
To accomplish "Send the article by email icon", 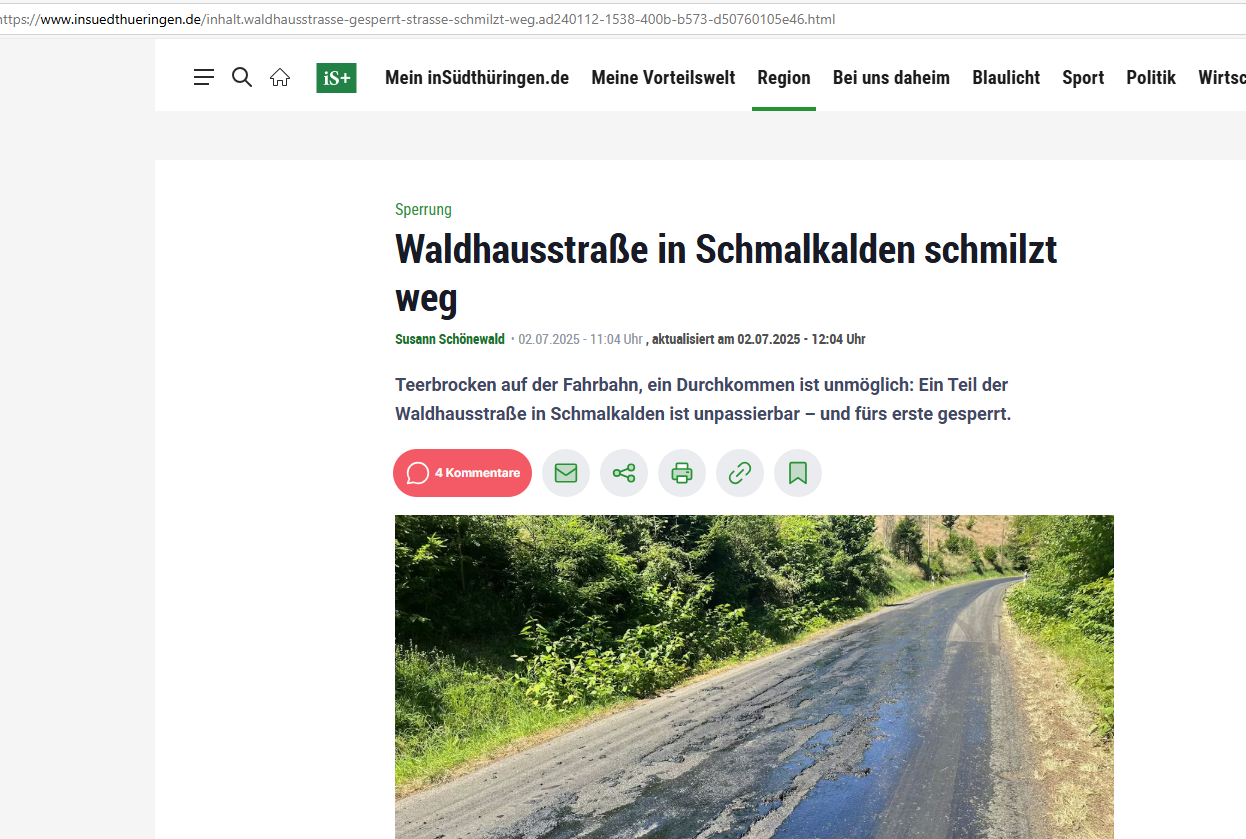I will coord(566,473).
